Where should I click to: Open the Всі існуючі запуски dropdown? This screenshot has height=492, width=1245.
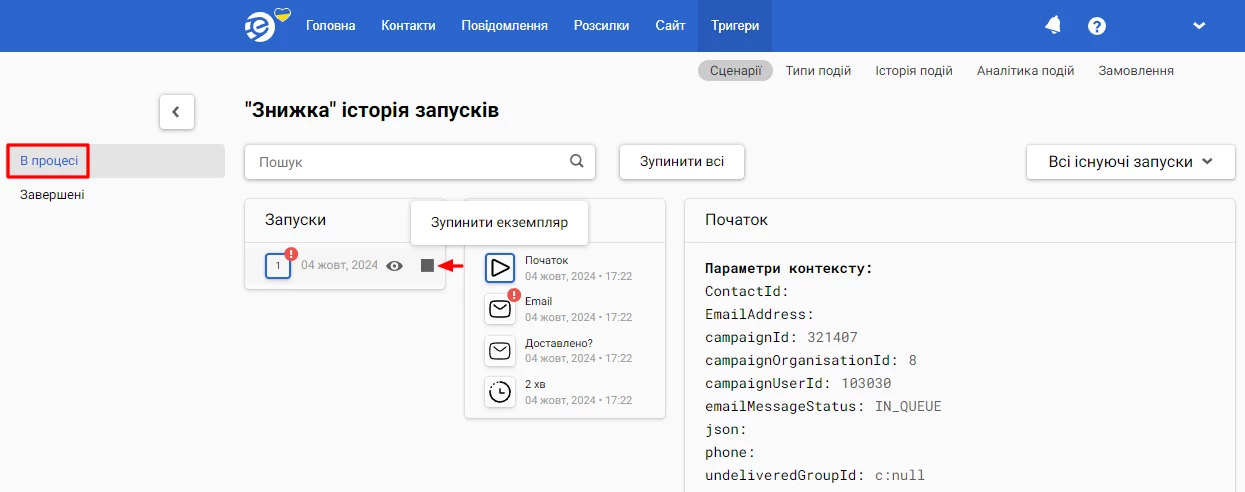click(1131, 161)
